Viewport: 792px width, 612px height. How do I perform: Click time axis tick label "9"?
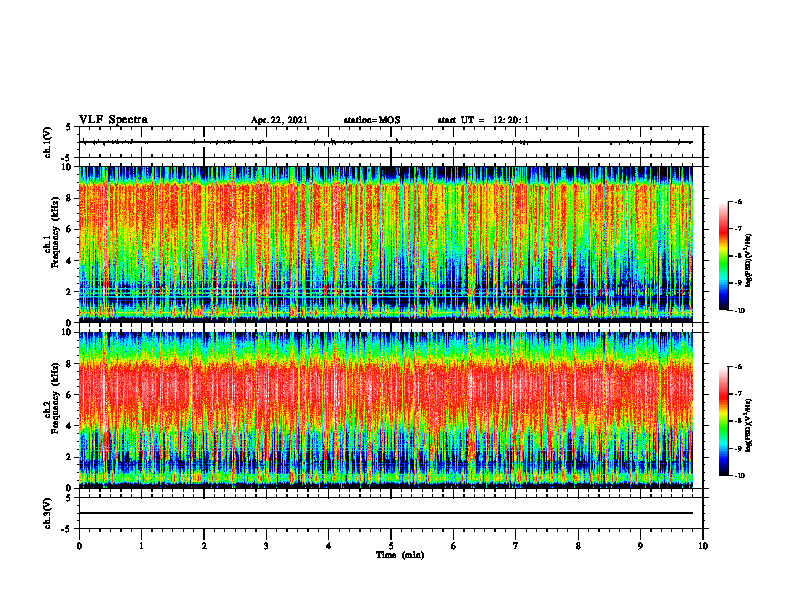[640, 546]
